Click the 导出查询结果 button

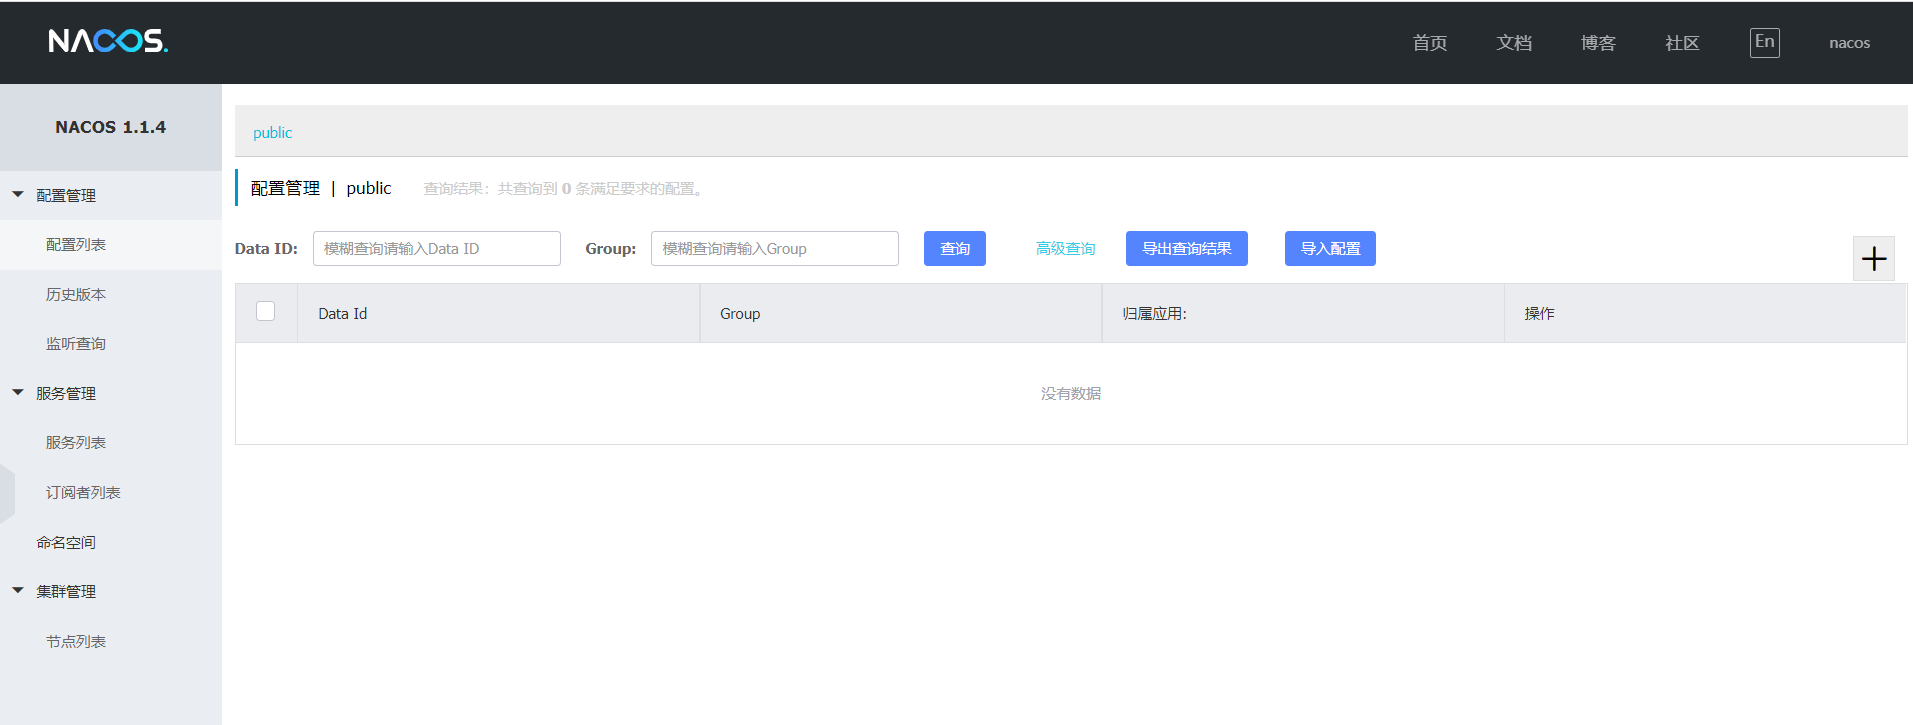(1187, 249)
